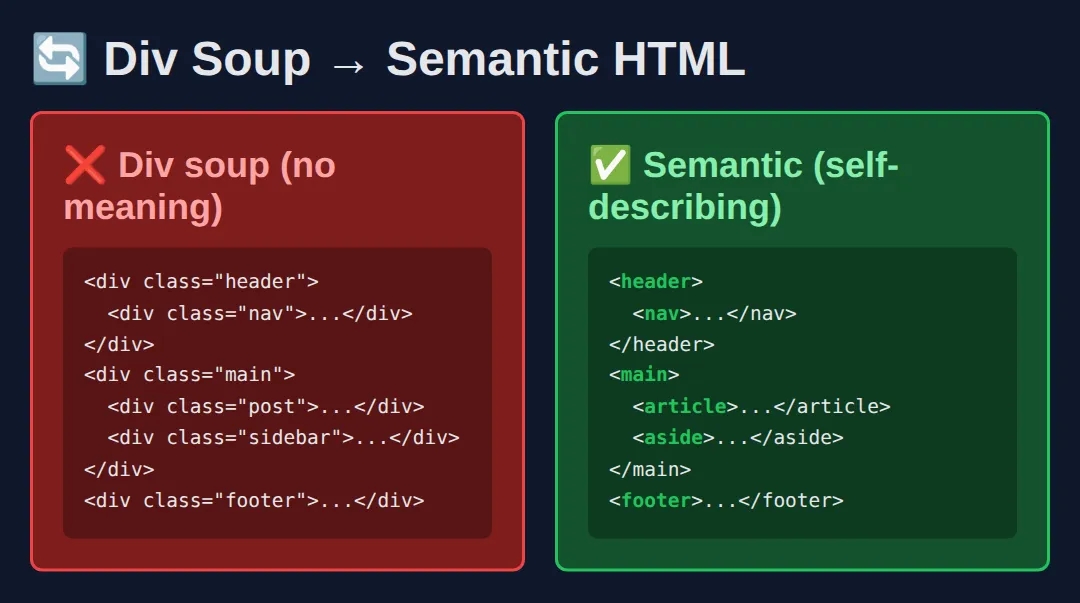Click the refresh arrows emoji in the title
1080x603 pixels.
(60, 59)
